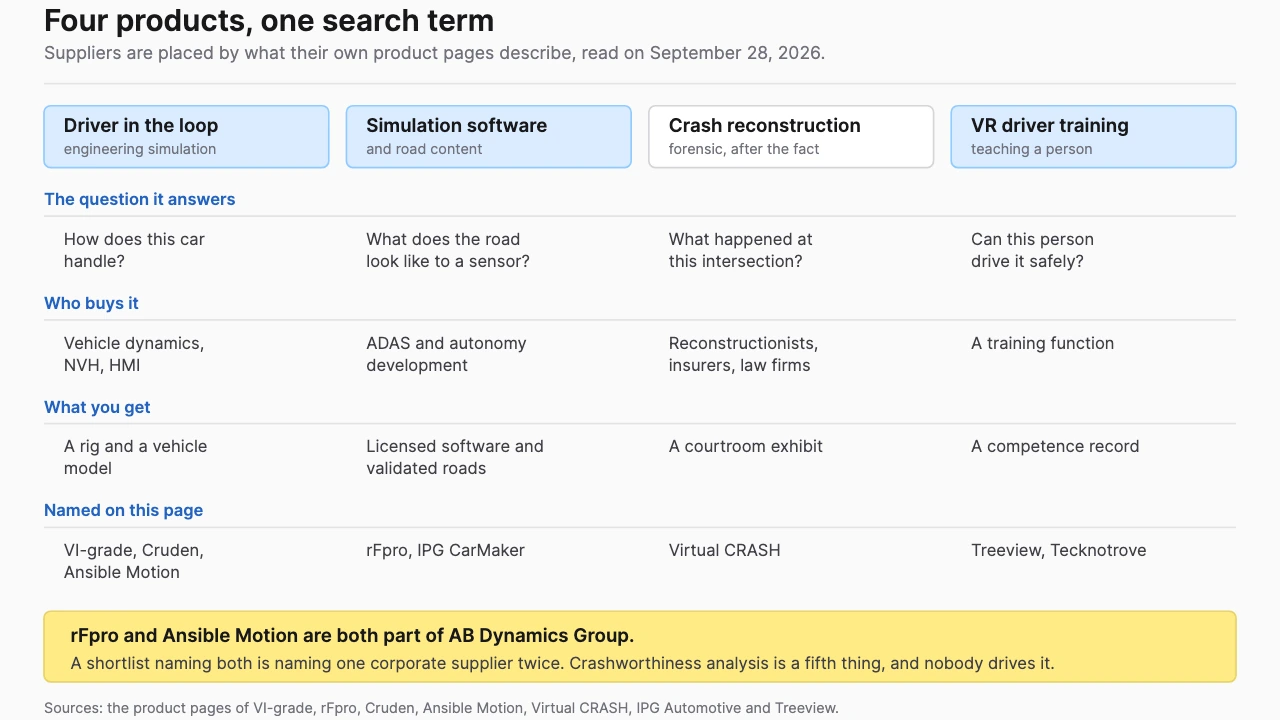Toggle the VR driver training card
This screenshot has height=720, width=1280.
(x=1093, y=137)
